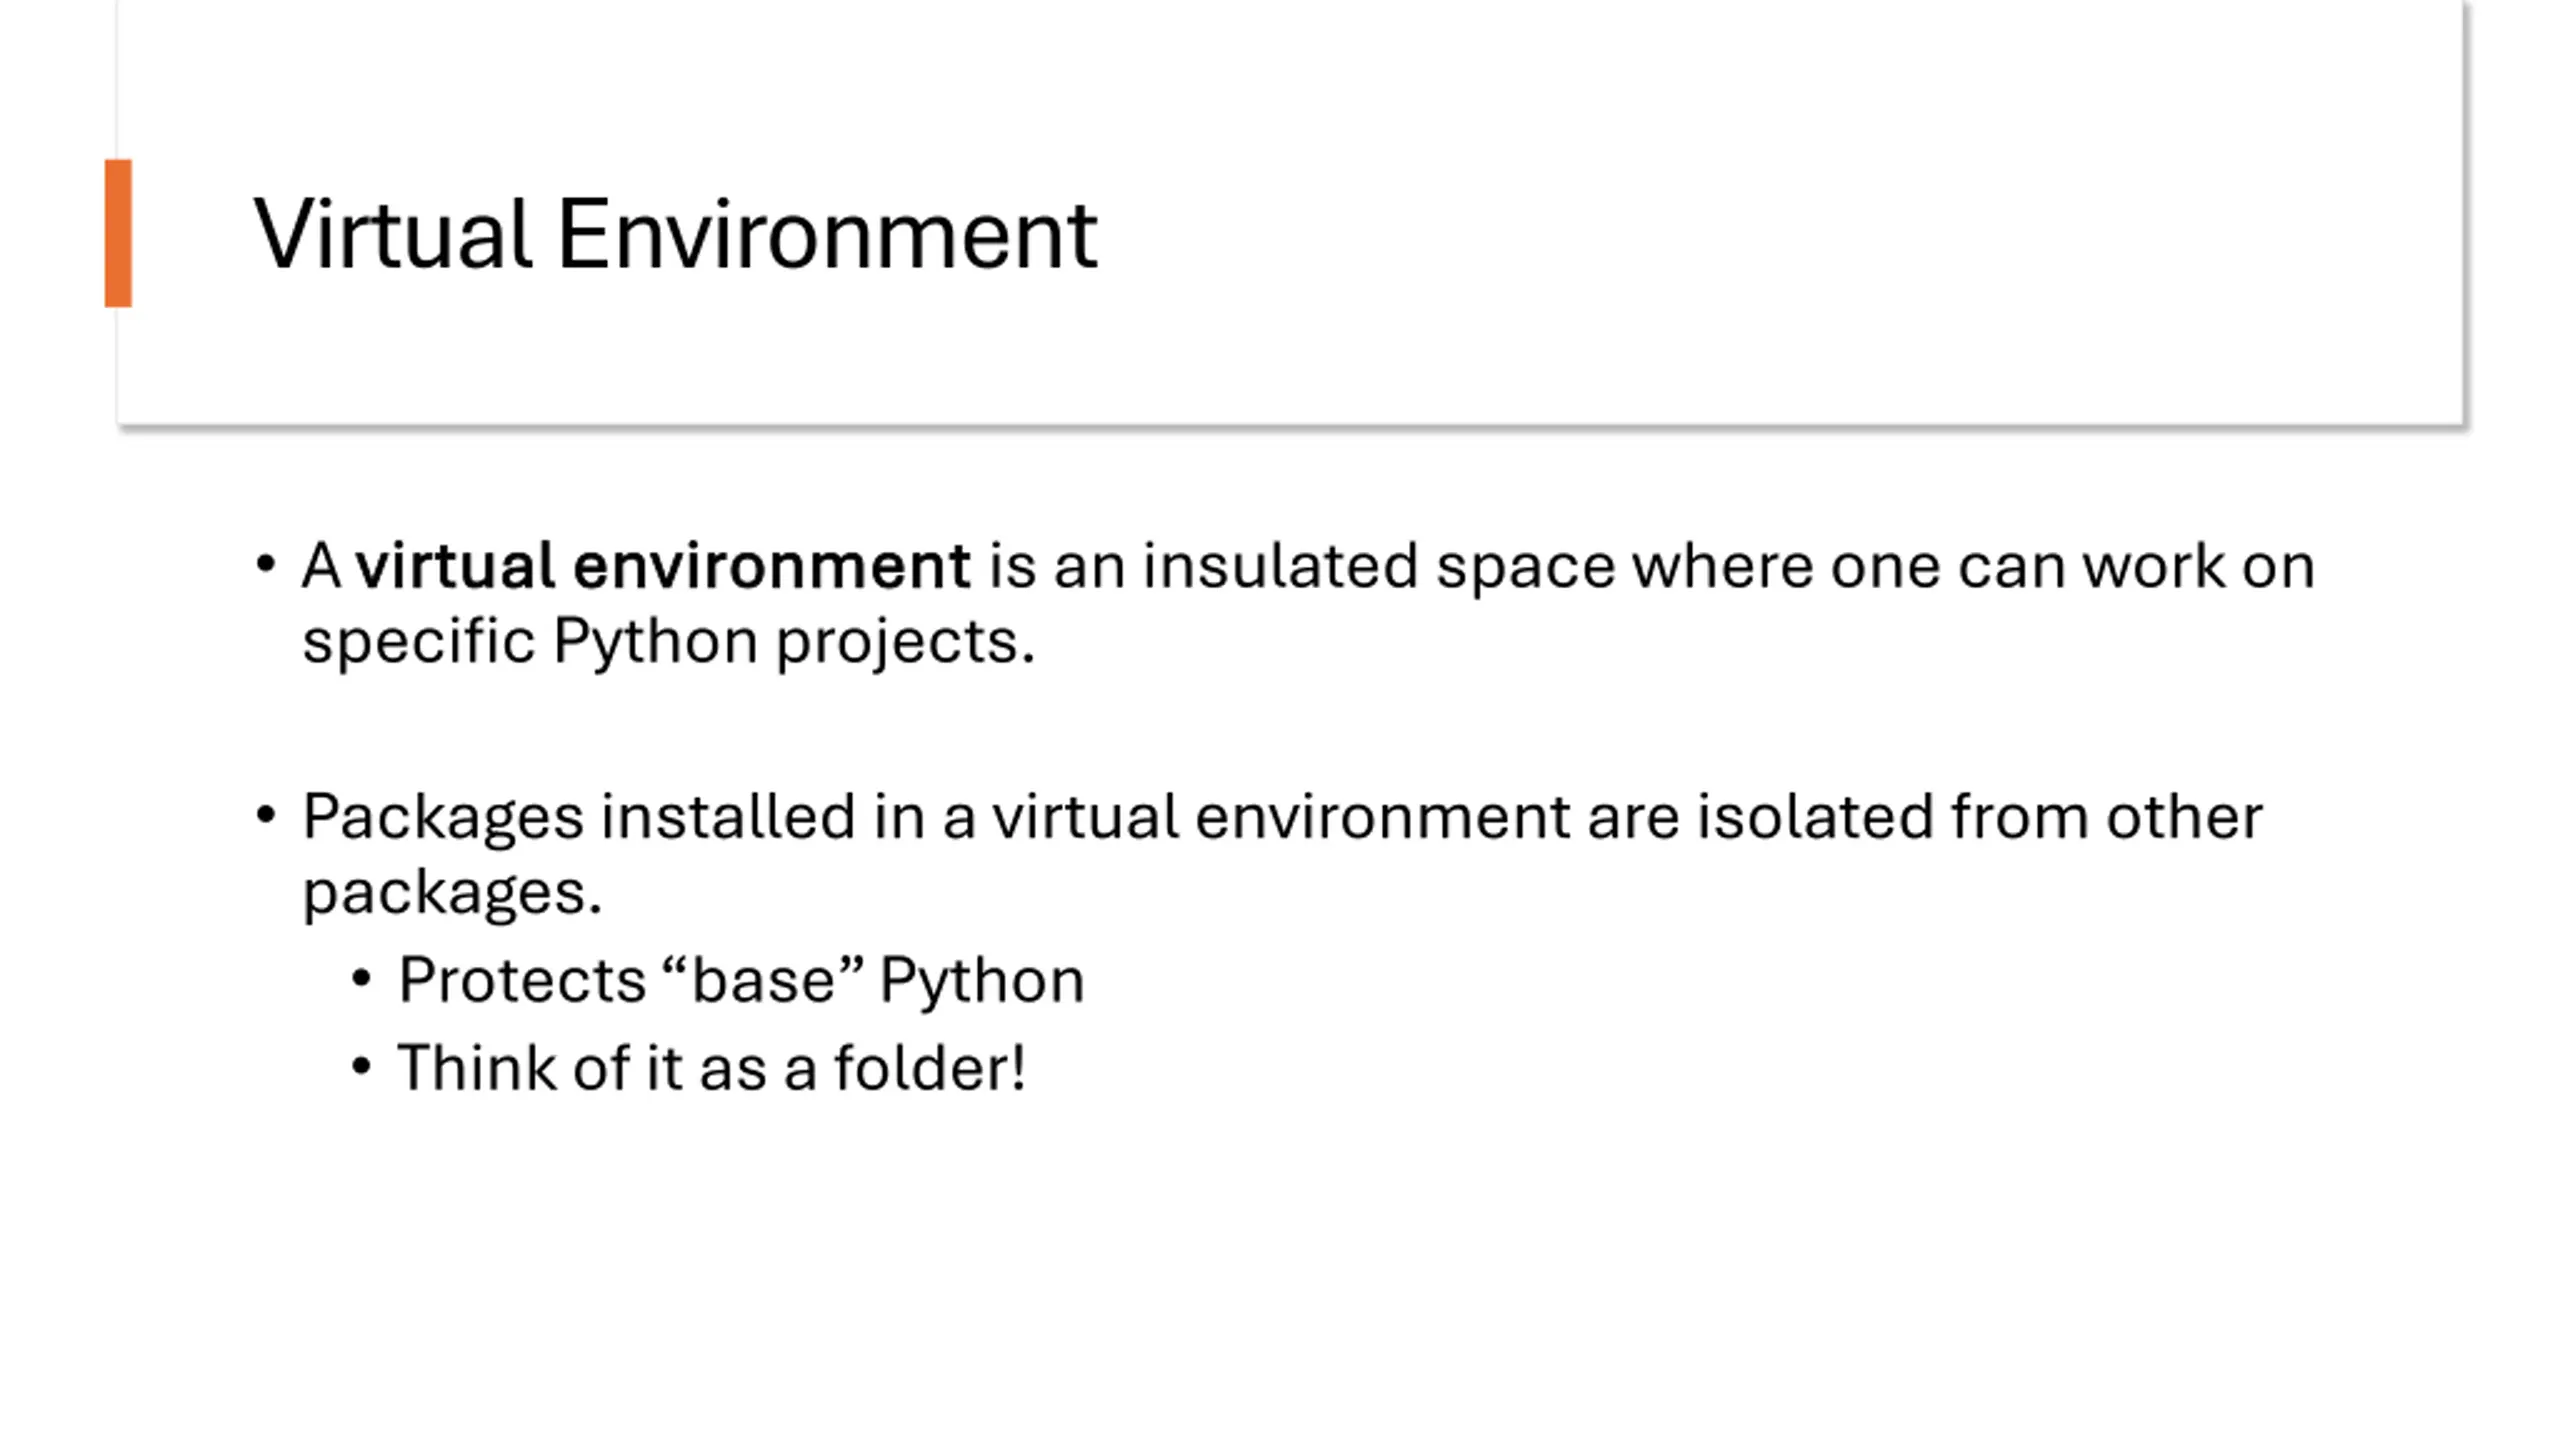
Task: Click the phrase from other ending second bullet line
Action: click(x=2106, y=817)
